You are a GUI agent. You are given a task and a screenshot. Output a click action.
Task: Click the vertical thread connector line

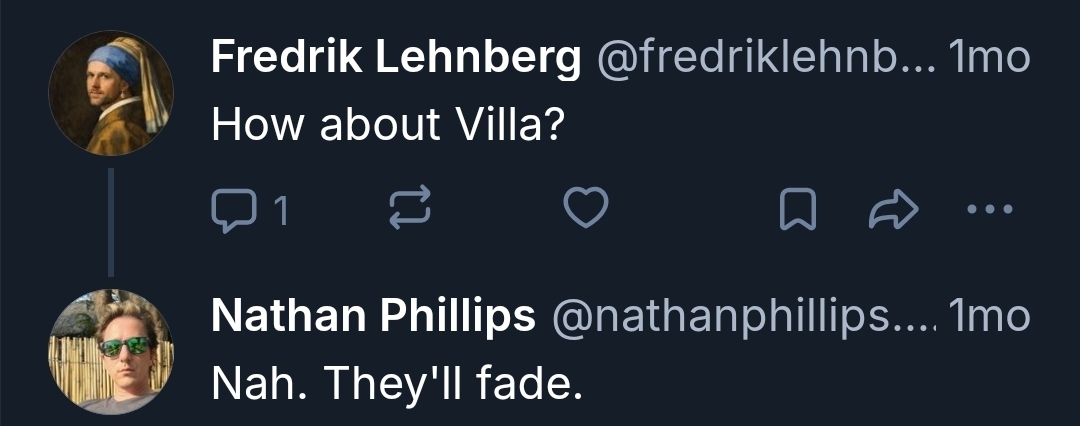pos(110,222)
